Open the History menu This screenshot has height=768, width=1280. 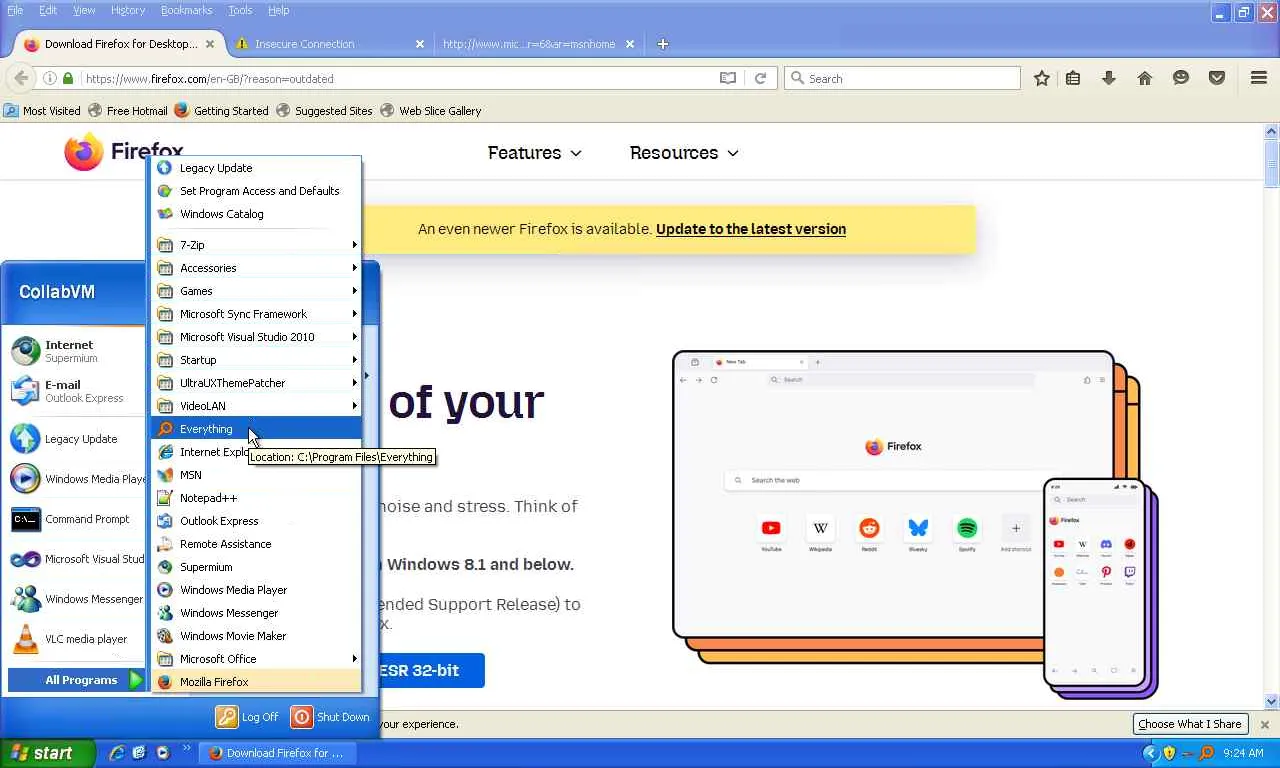pos(128,10)
